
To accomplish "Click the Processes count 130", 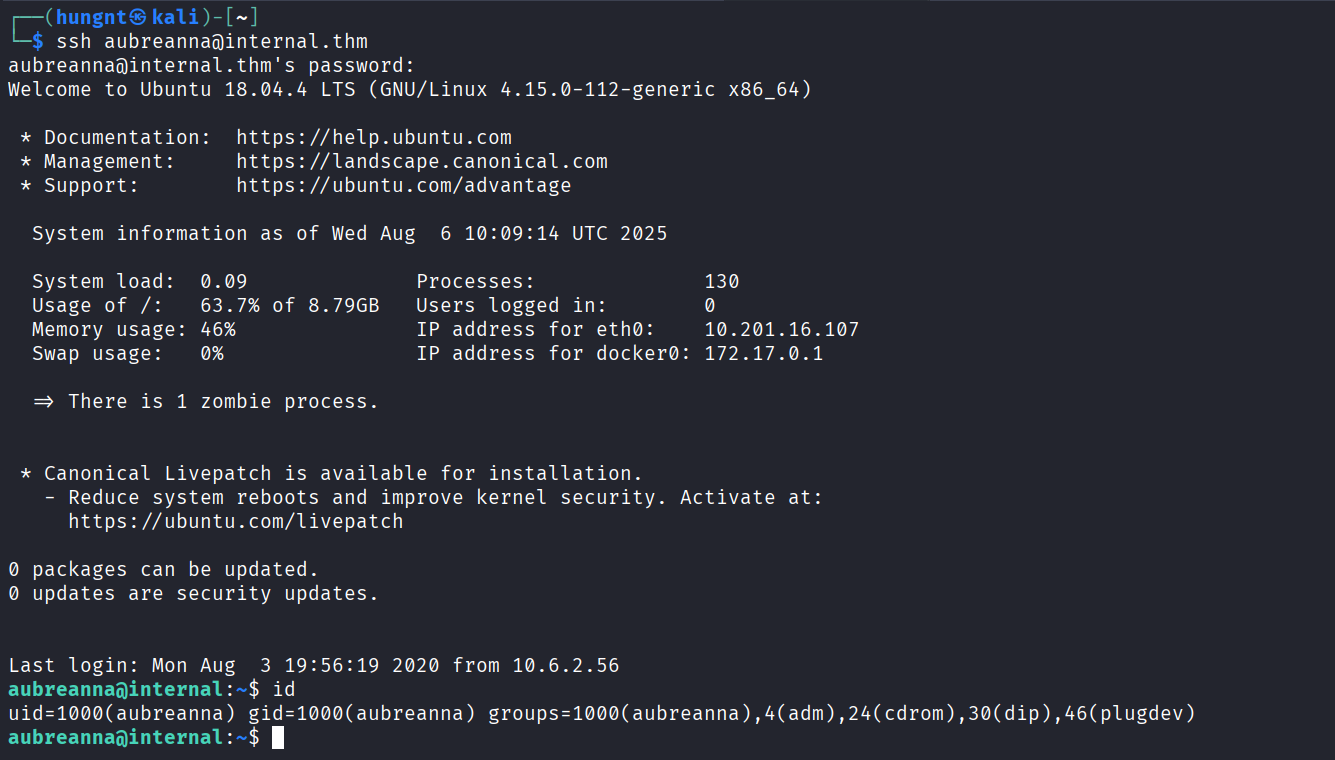I will (x=722, y=282).
